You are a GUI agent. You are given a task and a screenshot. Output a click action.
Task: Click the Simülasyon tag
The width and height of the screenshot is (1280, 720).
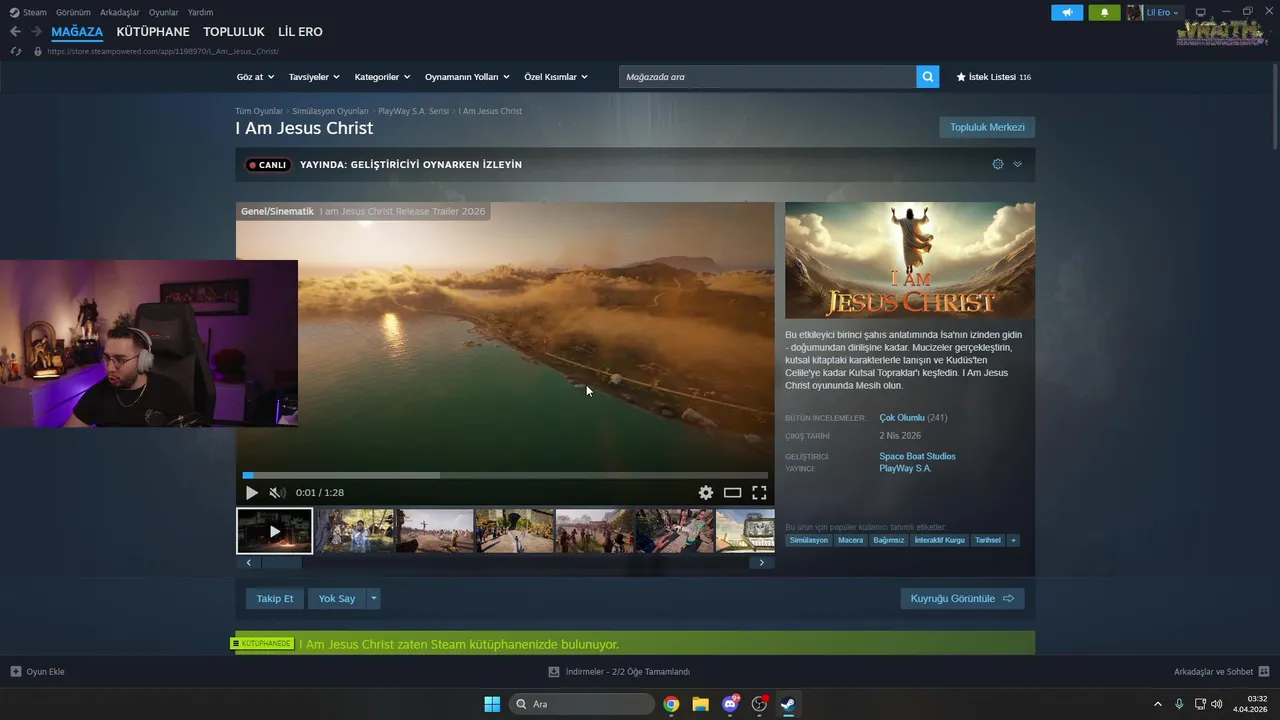tap(808, 540)
